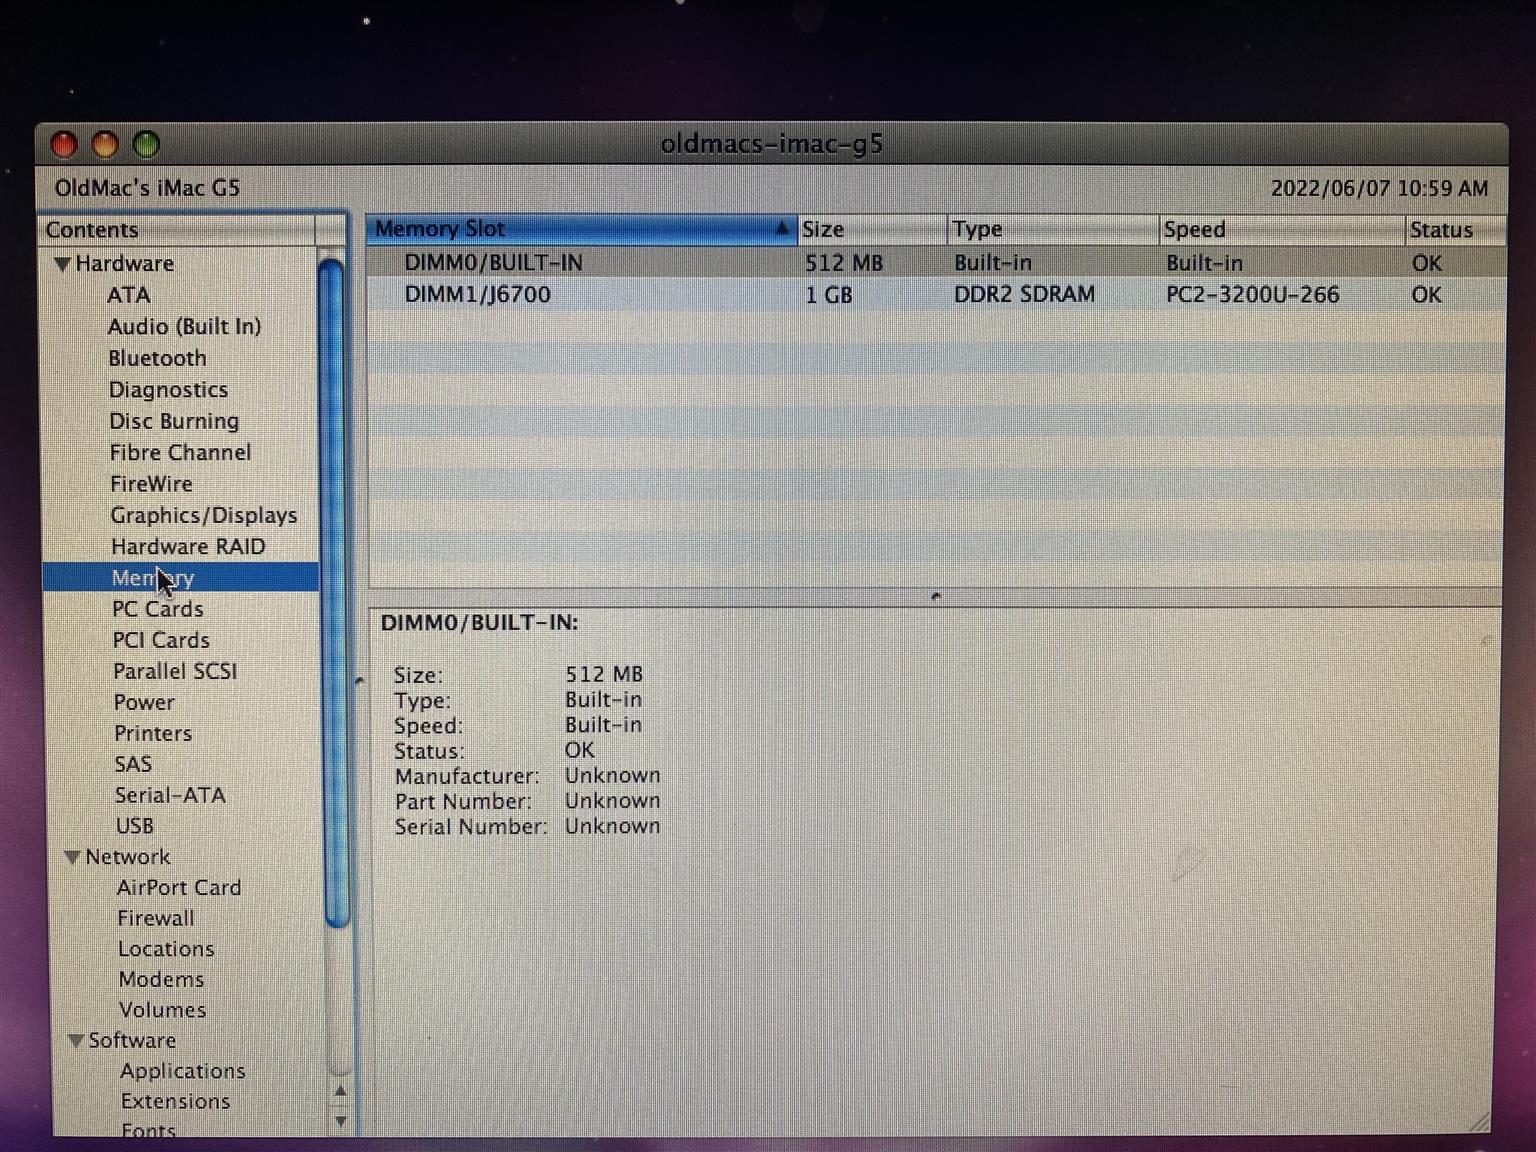
Task: Click the Speed column header
Action: point(1280,229)
